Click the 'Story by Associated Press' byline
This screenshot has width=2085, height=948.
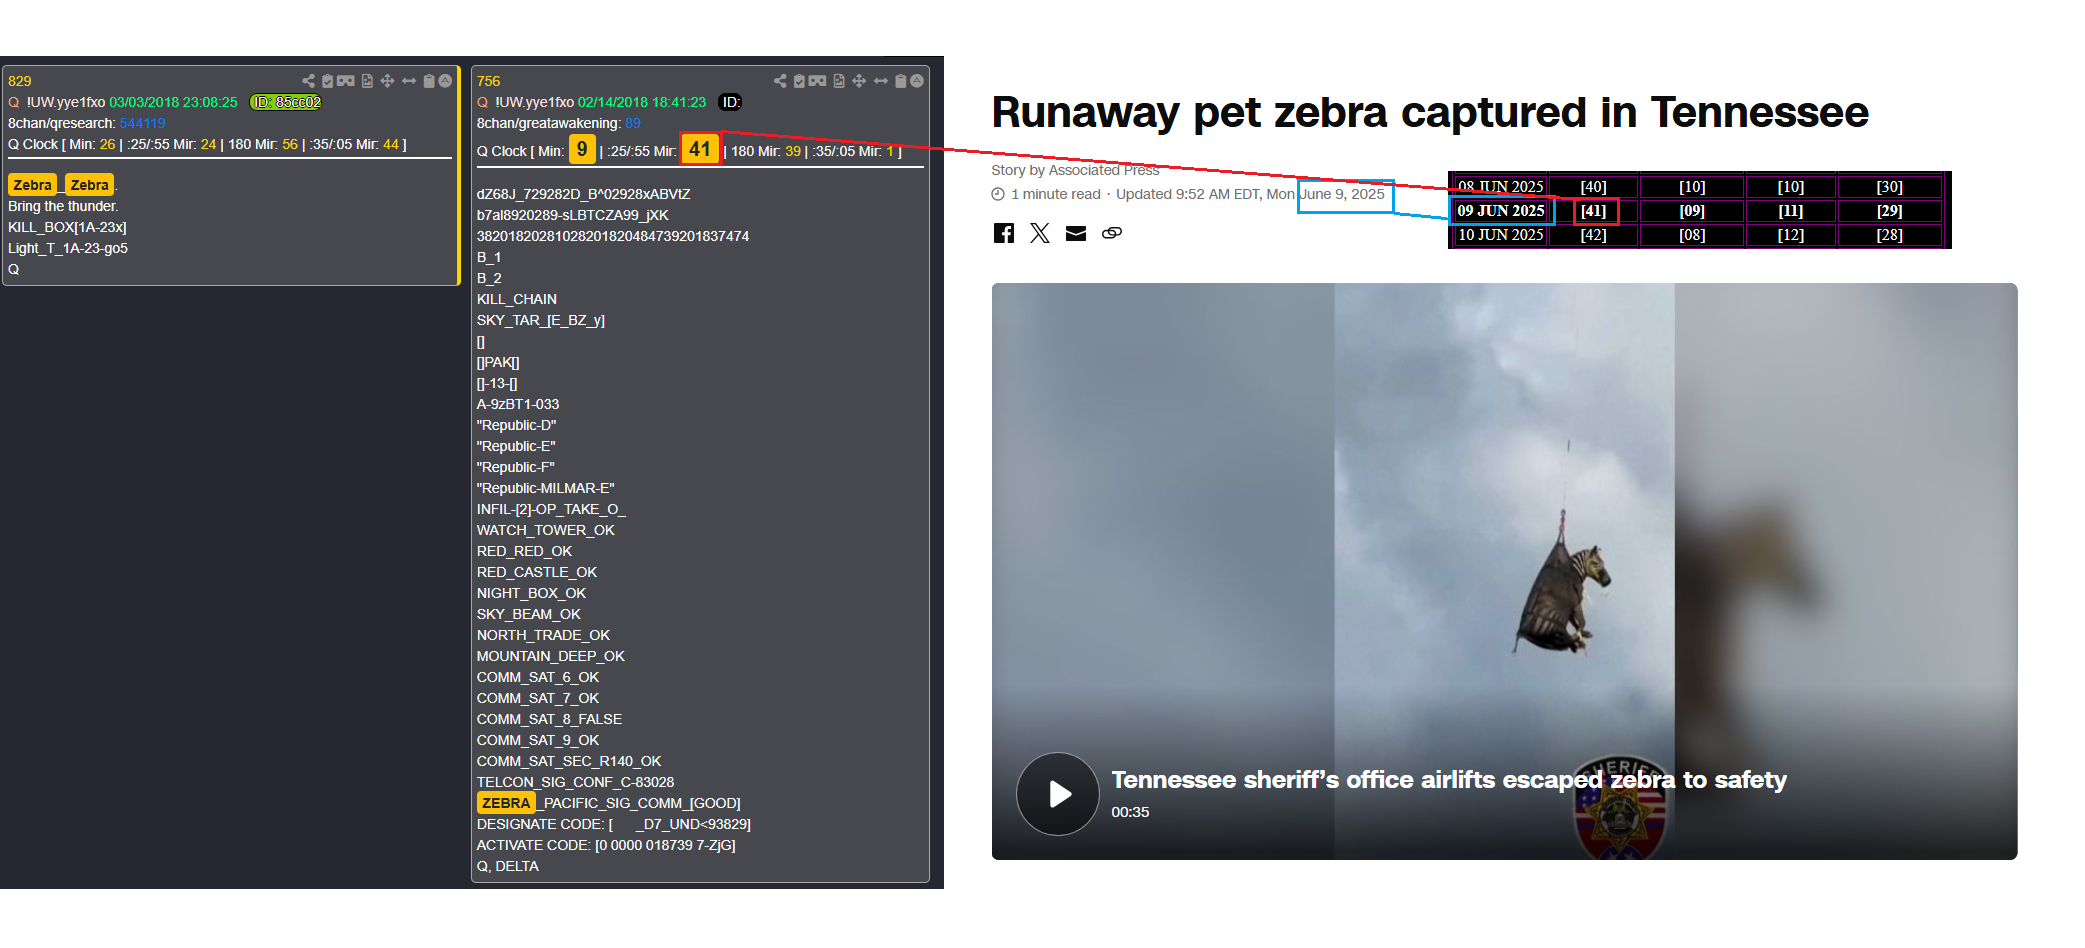coord(1075,170)
